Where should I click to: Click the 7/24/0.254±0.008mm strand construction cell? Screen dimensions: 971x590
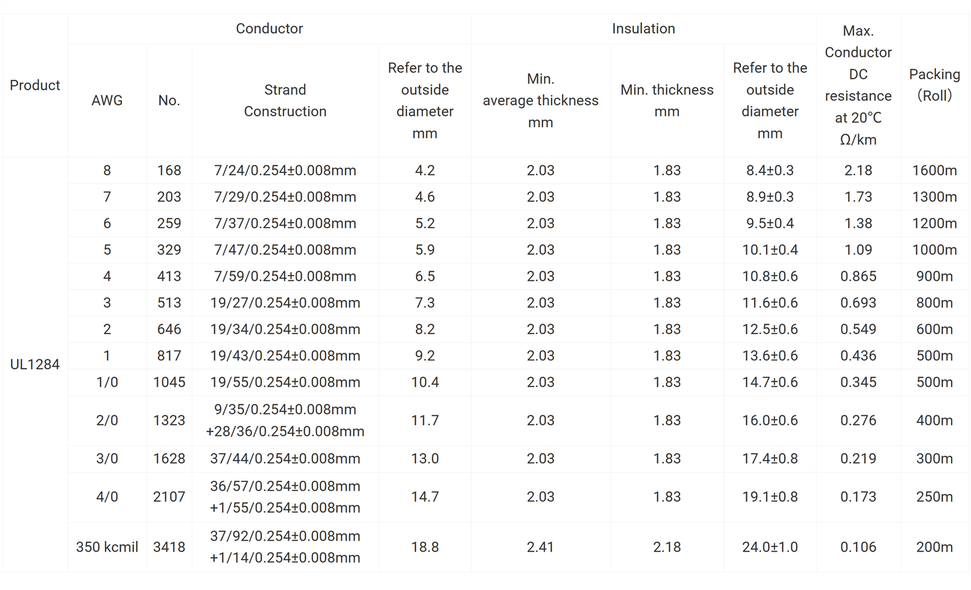click(x=285, y=171)
